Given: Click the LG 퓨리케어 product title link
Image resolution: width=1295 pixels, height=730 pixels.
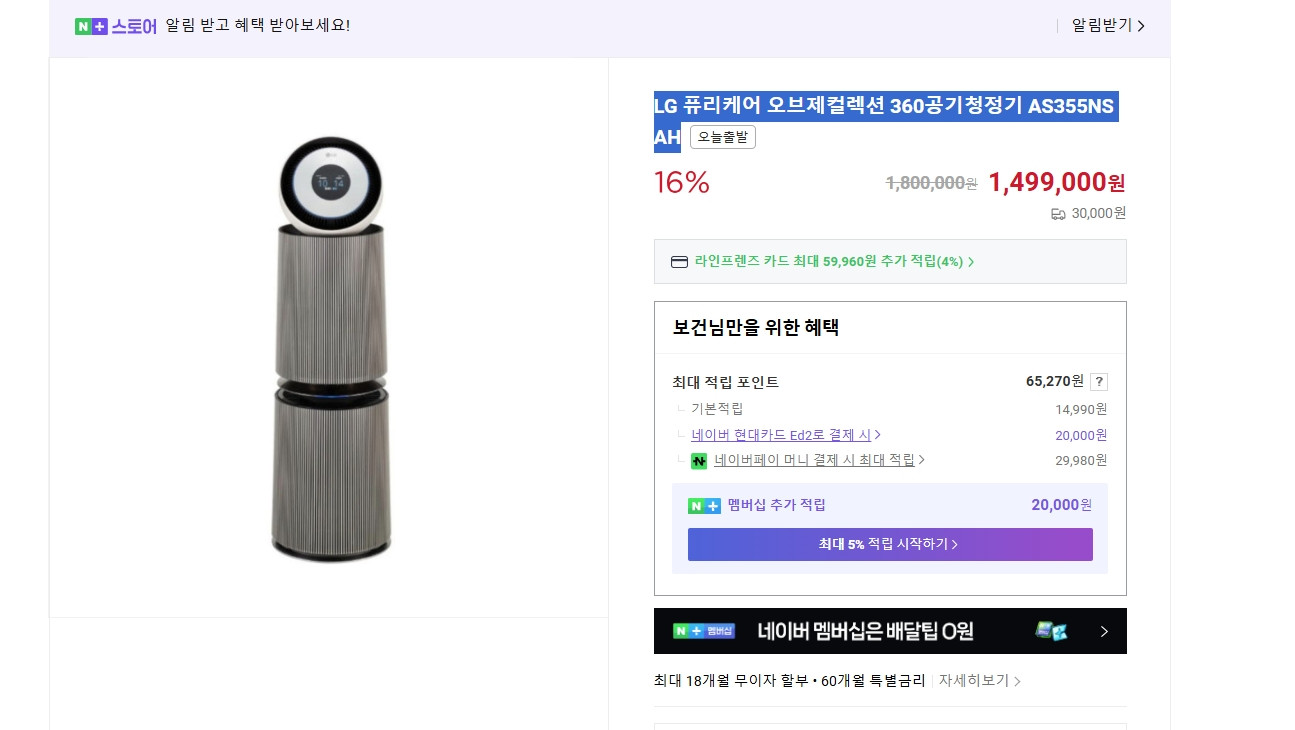Looking at the screenshot, I should (884, 106).
